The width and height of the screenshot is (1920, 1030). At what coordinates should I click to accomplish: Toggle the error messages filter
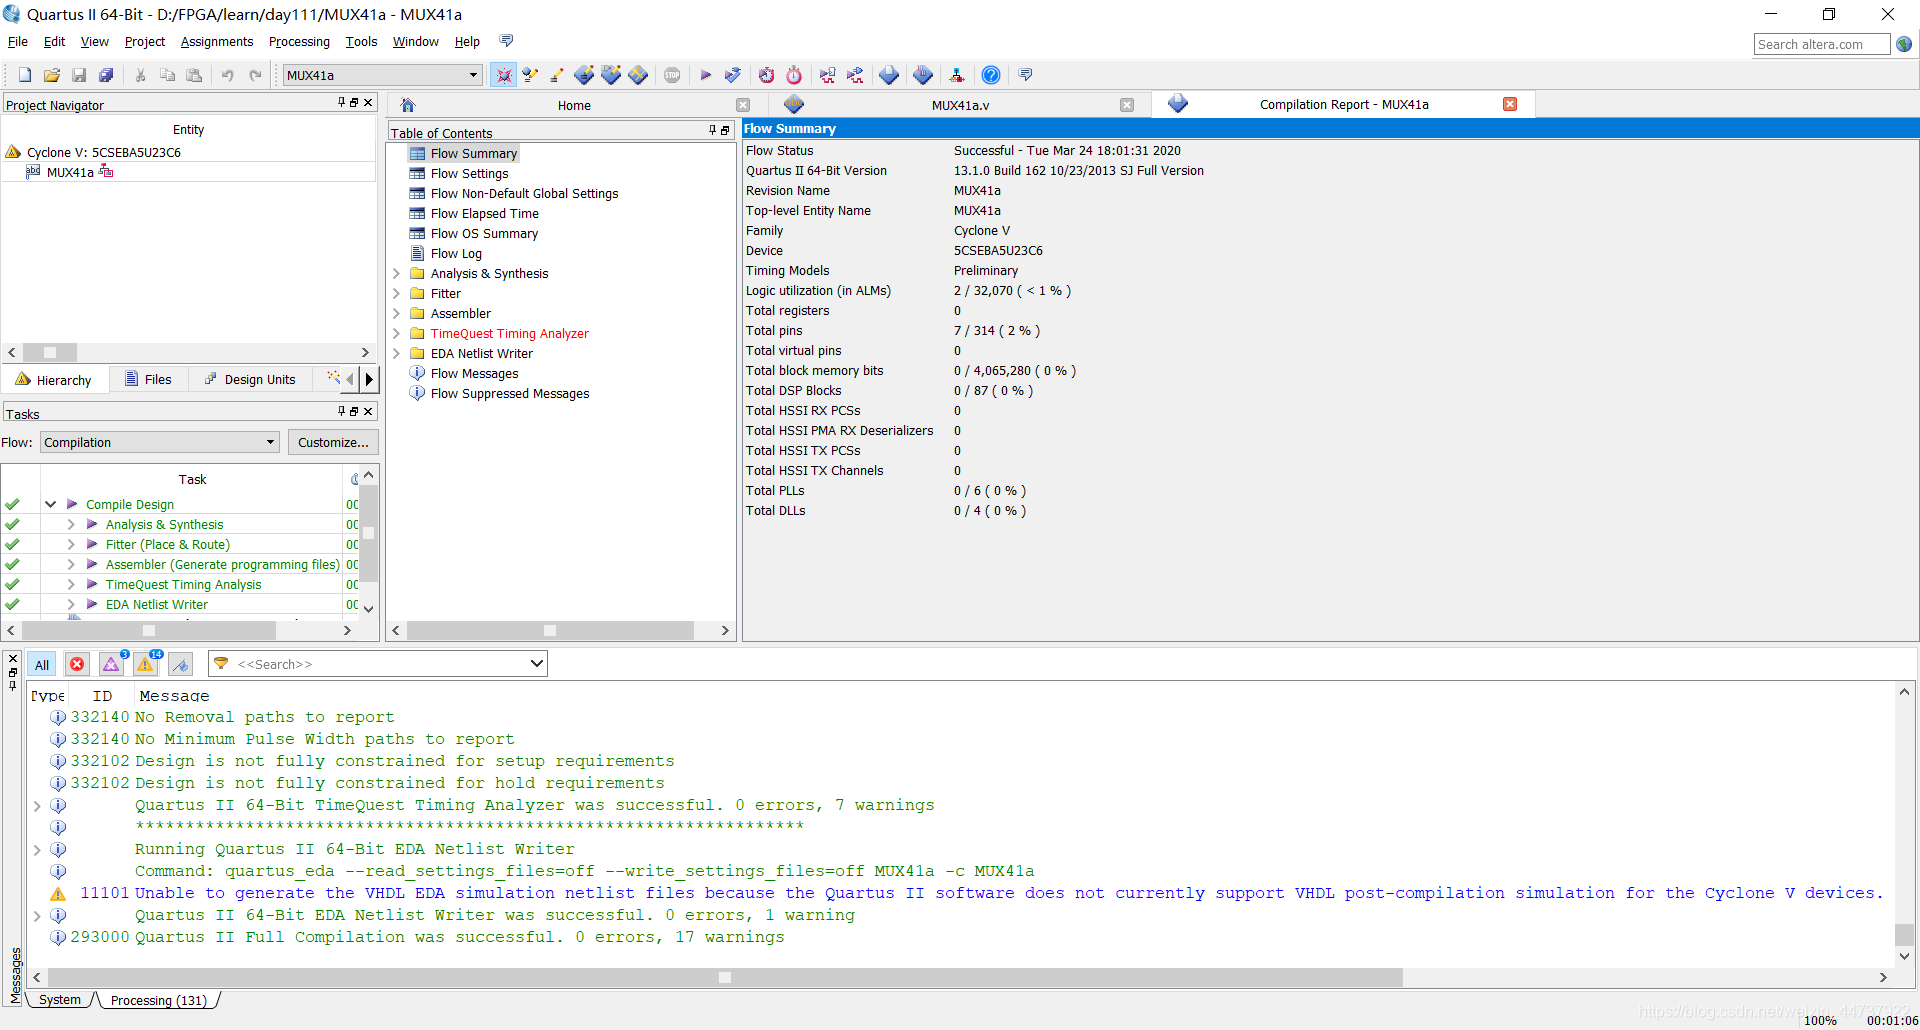(77, 664)
